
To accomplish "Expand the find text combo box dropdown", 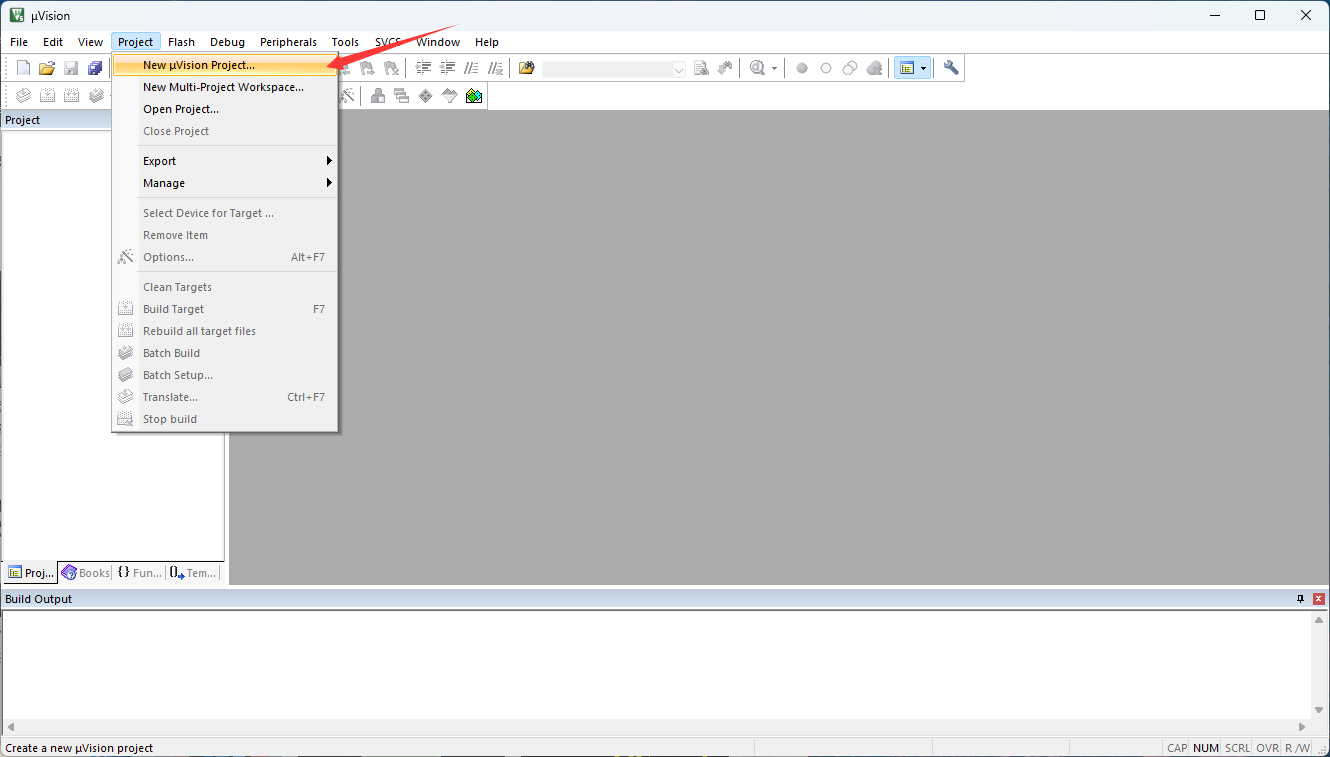I will tap(679, 68).
